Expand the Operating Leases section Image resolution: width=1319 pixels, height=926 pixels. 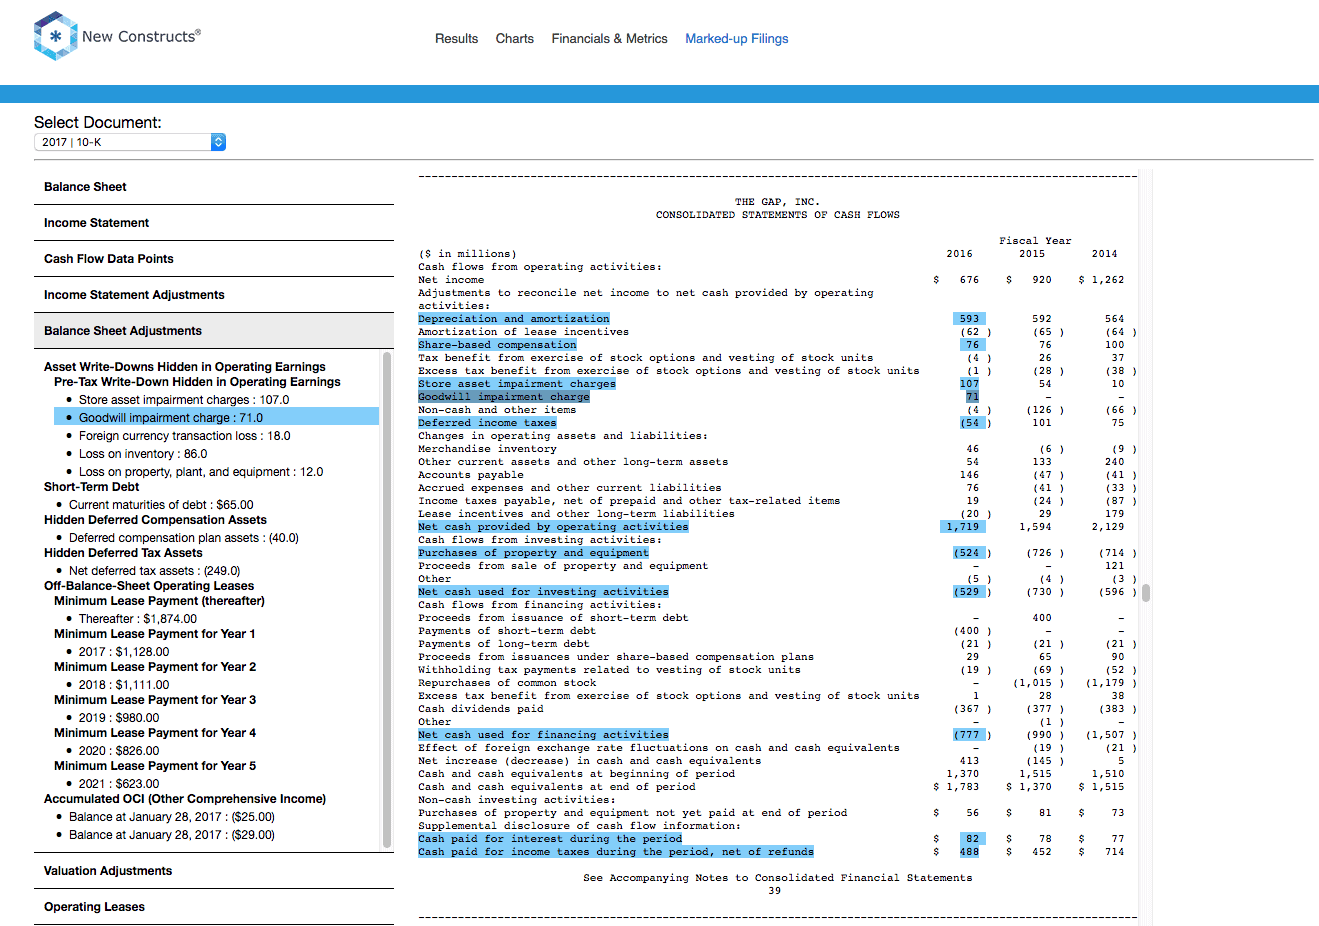tap(214, 907)
